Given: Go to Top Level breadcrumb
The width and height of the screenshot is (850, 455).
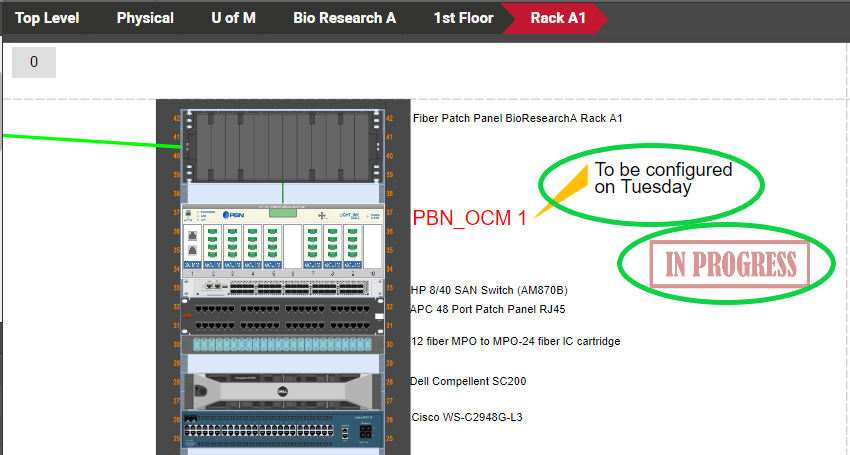Looking at the screenshot, I should (47, 18).
